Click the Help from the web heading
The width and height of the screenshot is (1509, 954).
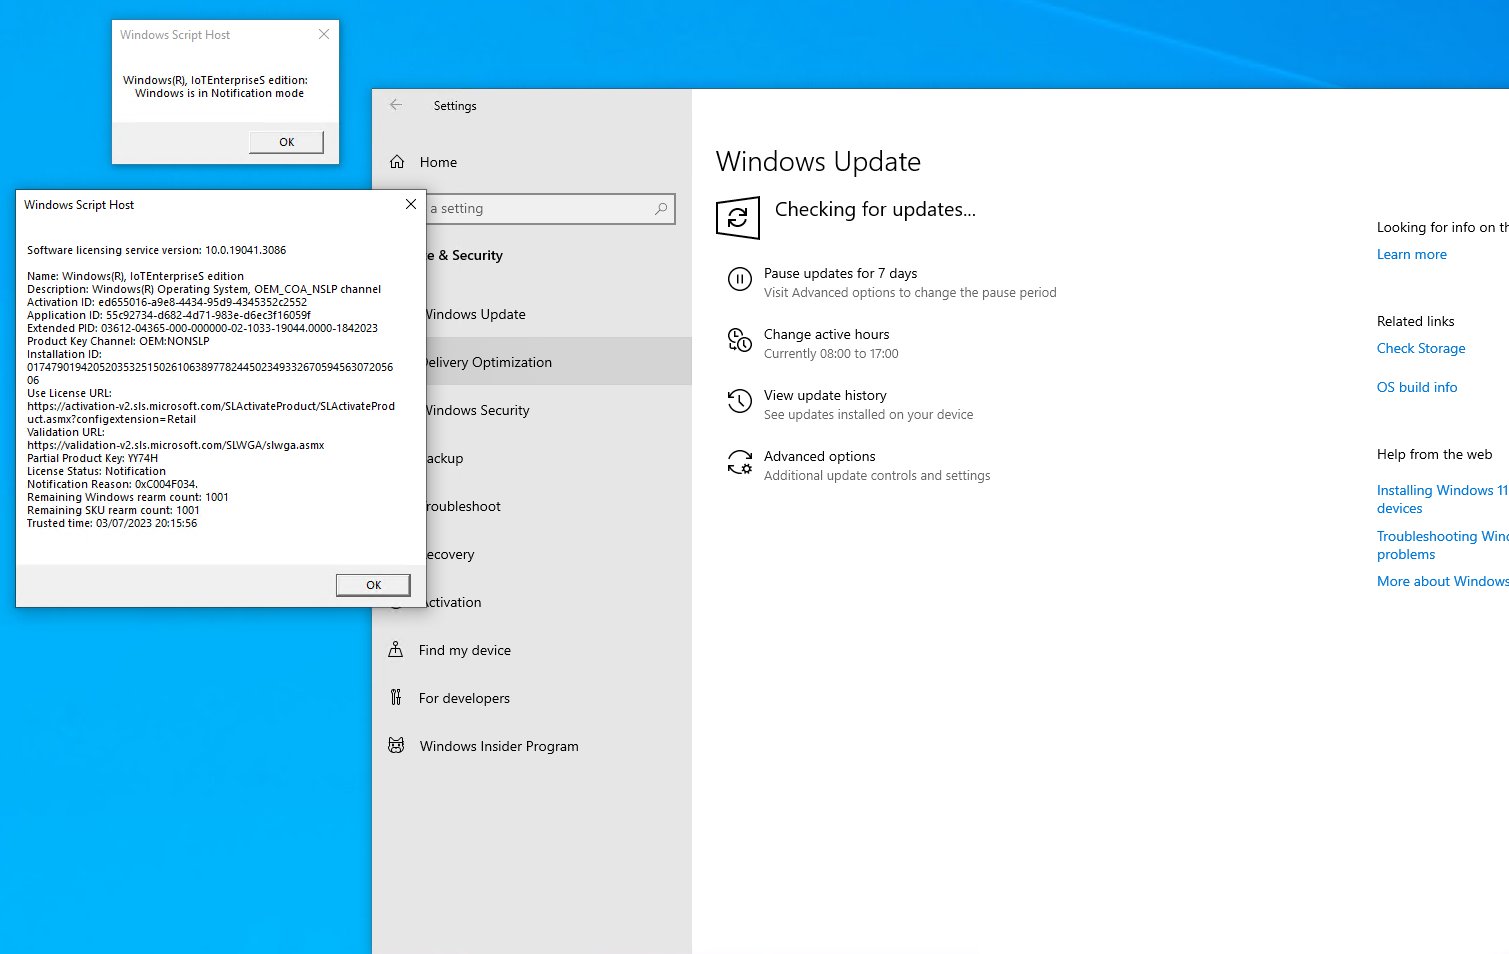[x=1434, y=454]
